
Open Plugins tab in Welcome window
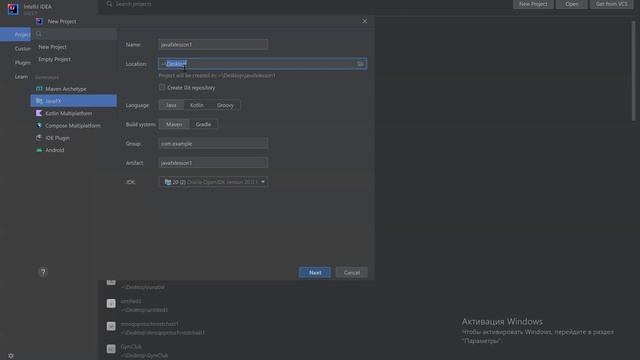coord(16,62)
